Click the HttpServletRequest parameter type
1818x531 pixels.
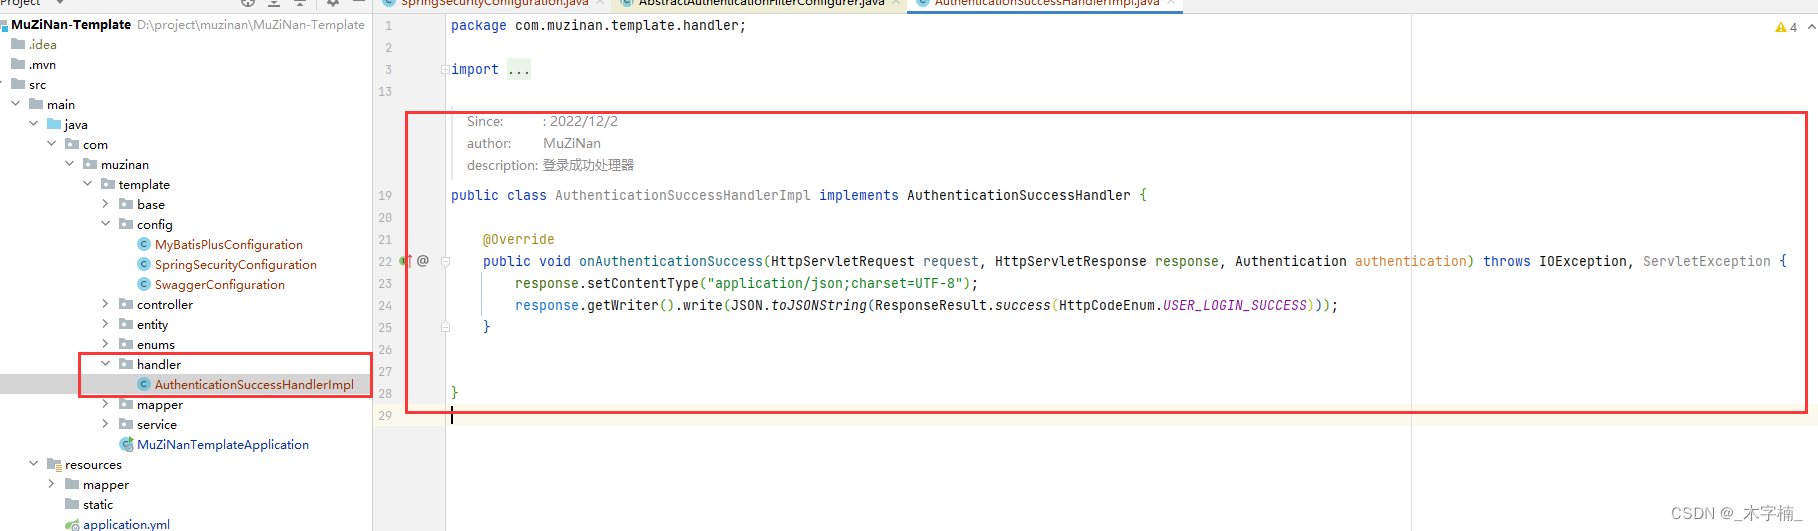[843, 261]
